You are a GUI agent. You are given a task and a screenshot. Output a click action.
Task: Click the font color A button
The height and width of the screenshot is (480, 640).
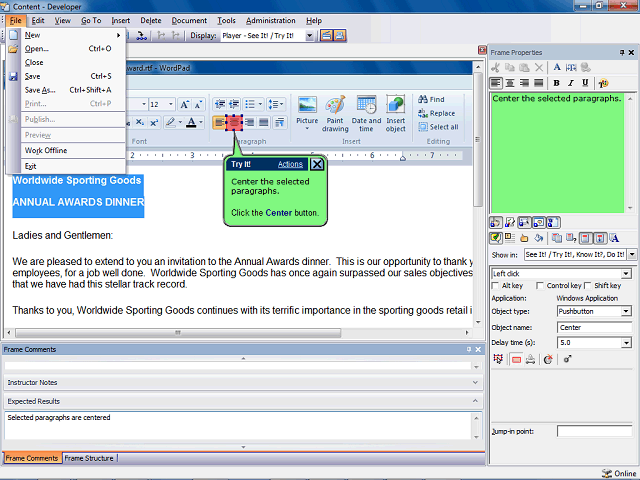(191, 122)
